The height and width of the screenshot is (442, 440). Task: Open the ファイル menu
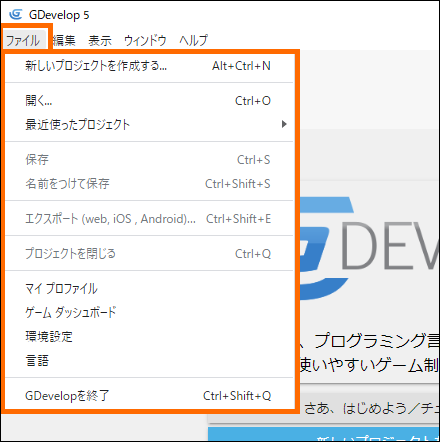[x=23, y=40]
